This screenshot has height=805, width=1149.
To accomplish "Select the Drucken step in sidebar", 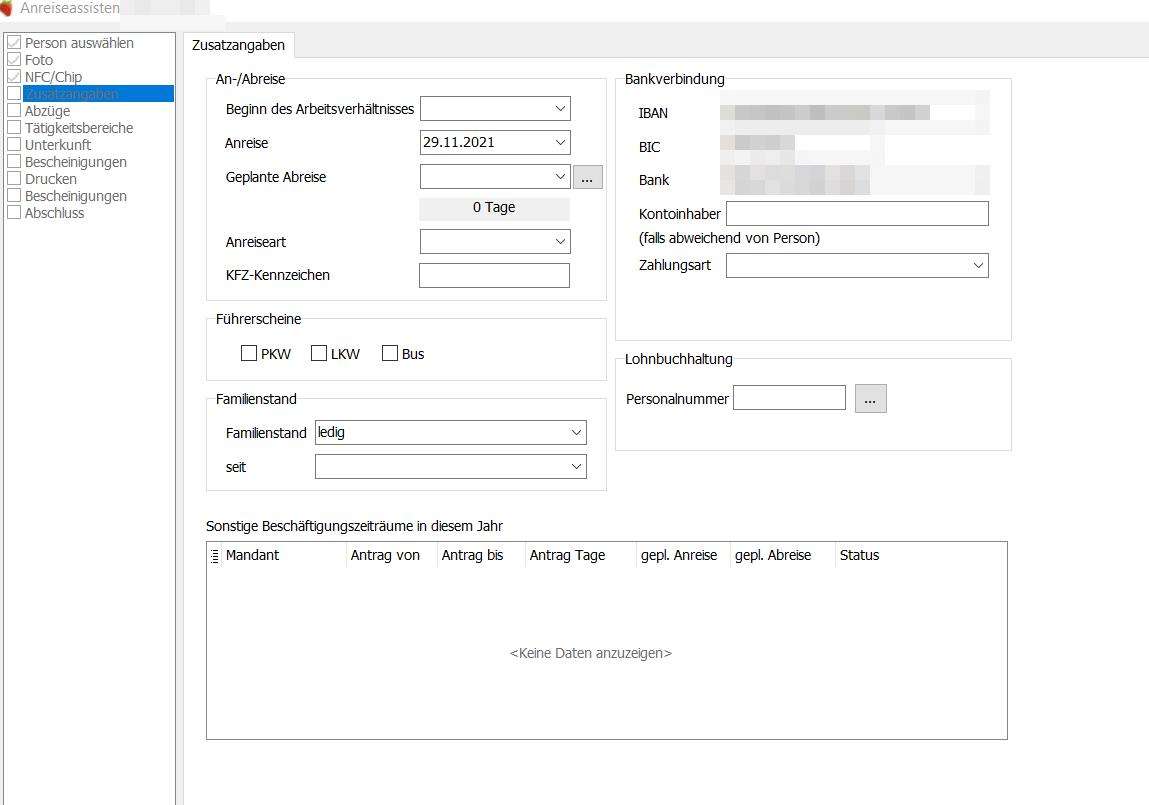I will (x=51, y=179).
